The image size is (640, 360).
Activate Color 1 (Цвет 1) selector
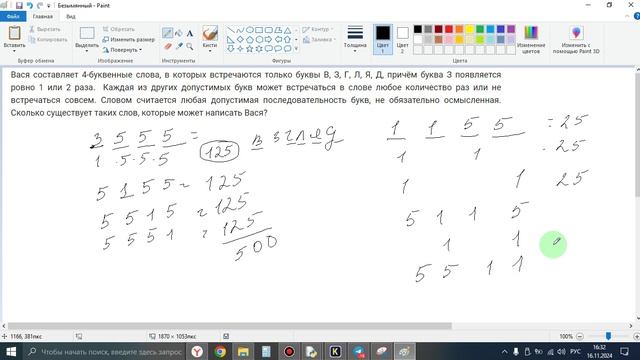click(x=383, y=40)
